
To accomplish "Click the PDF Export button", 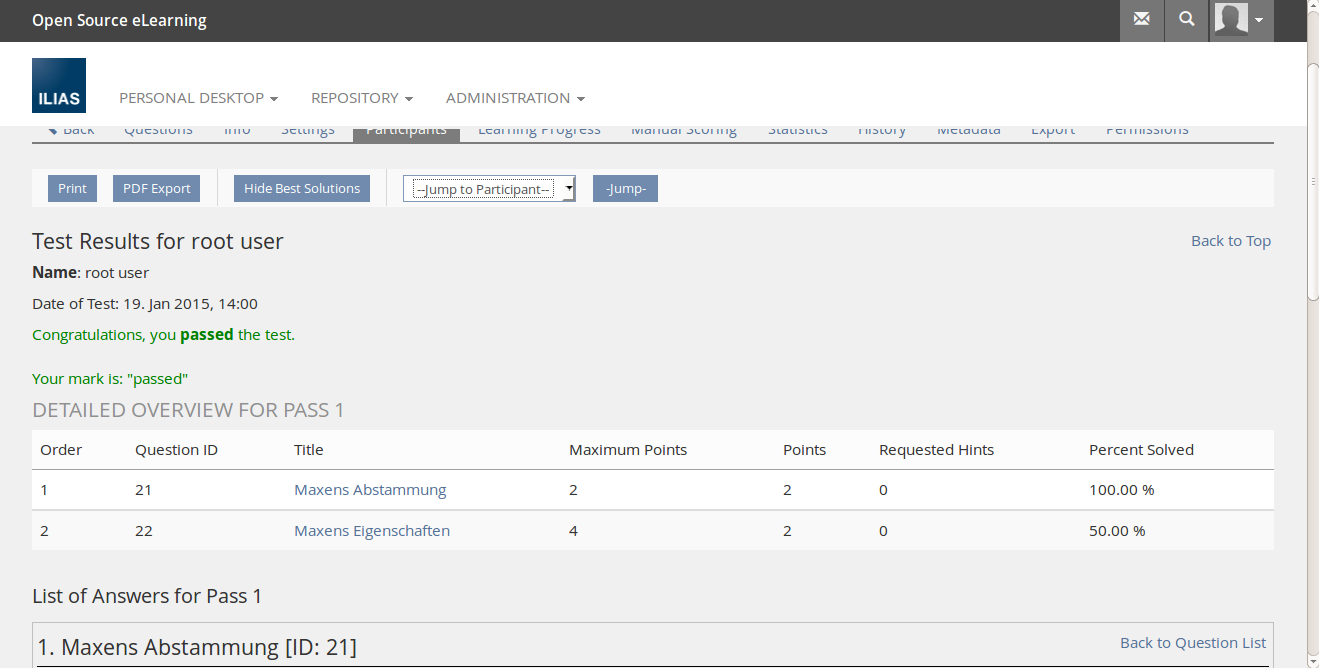I will point(156,189).
